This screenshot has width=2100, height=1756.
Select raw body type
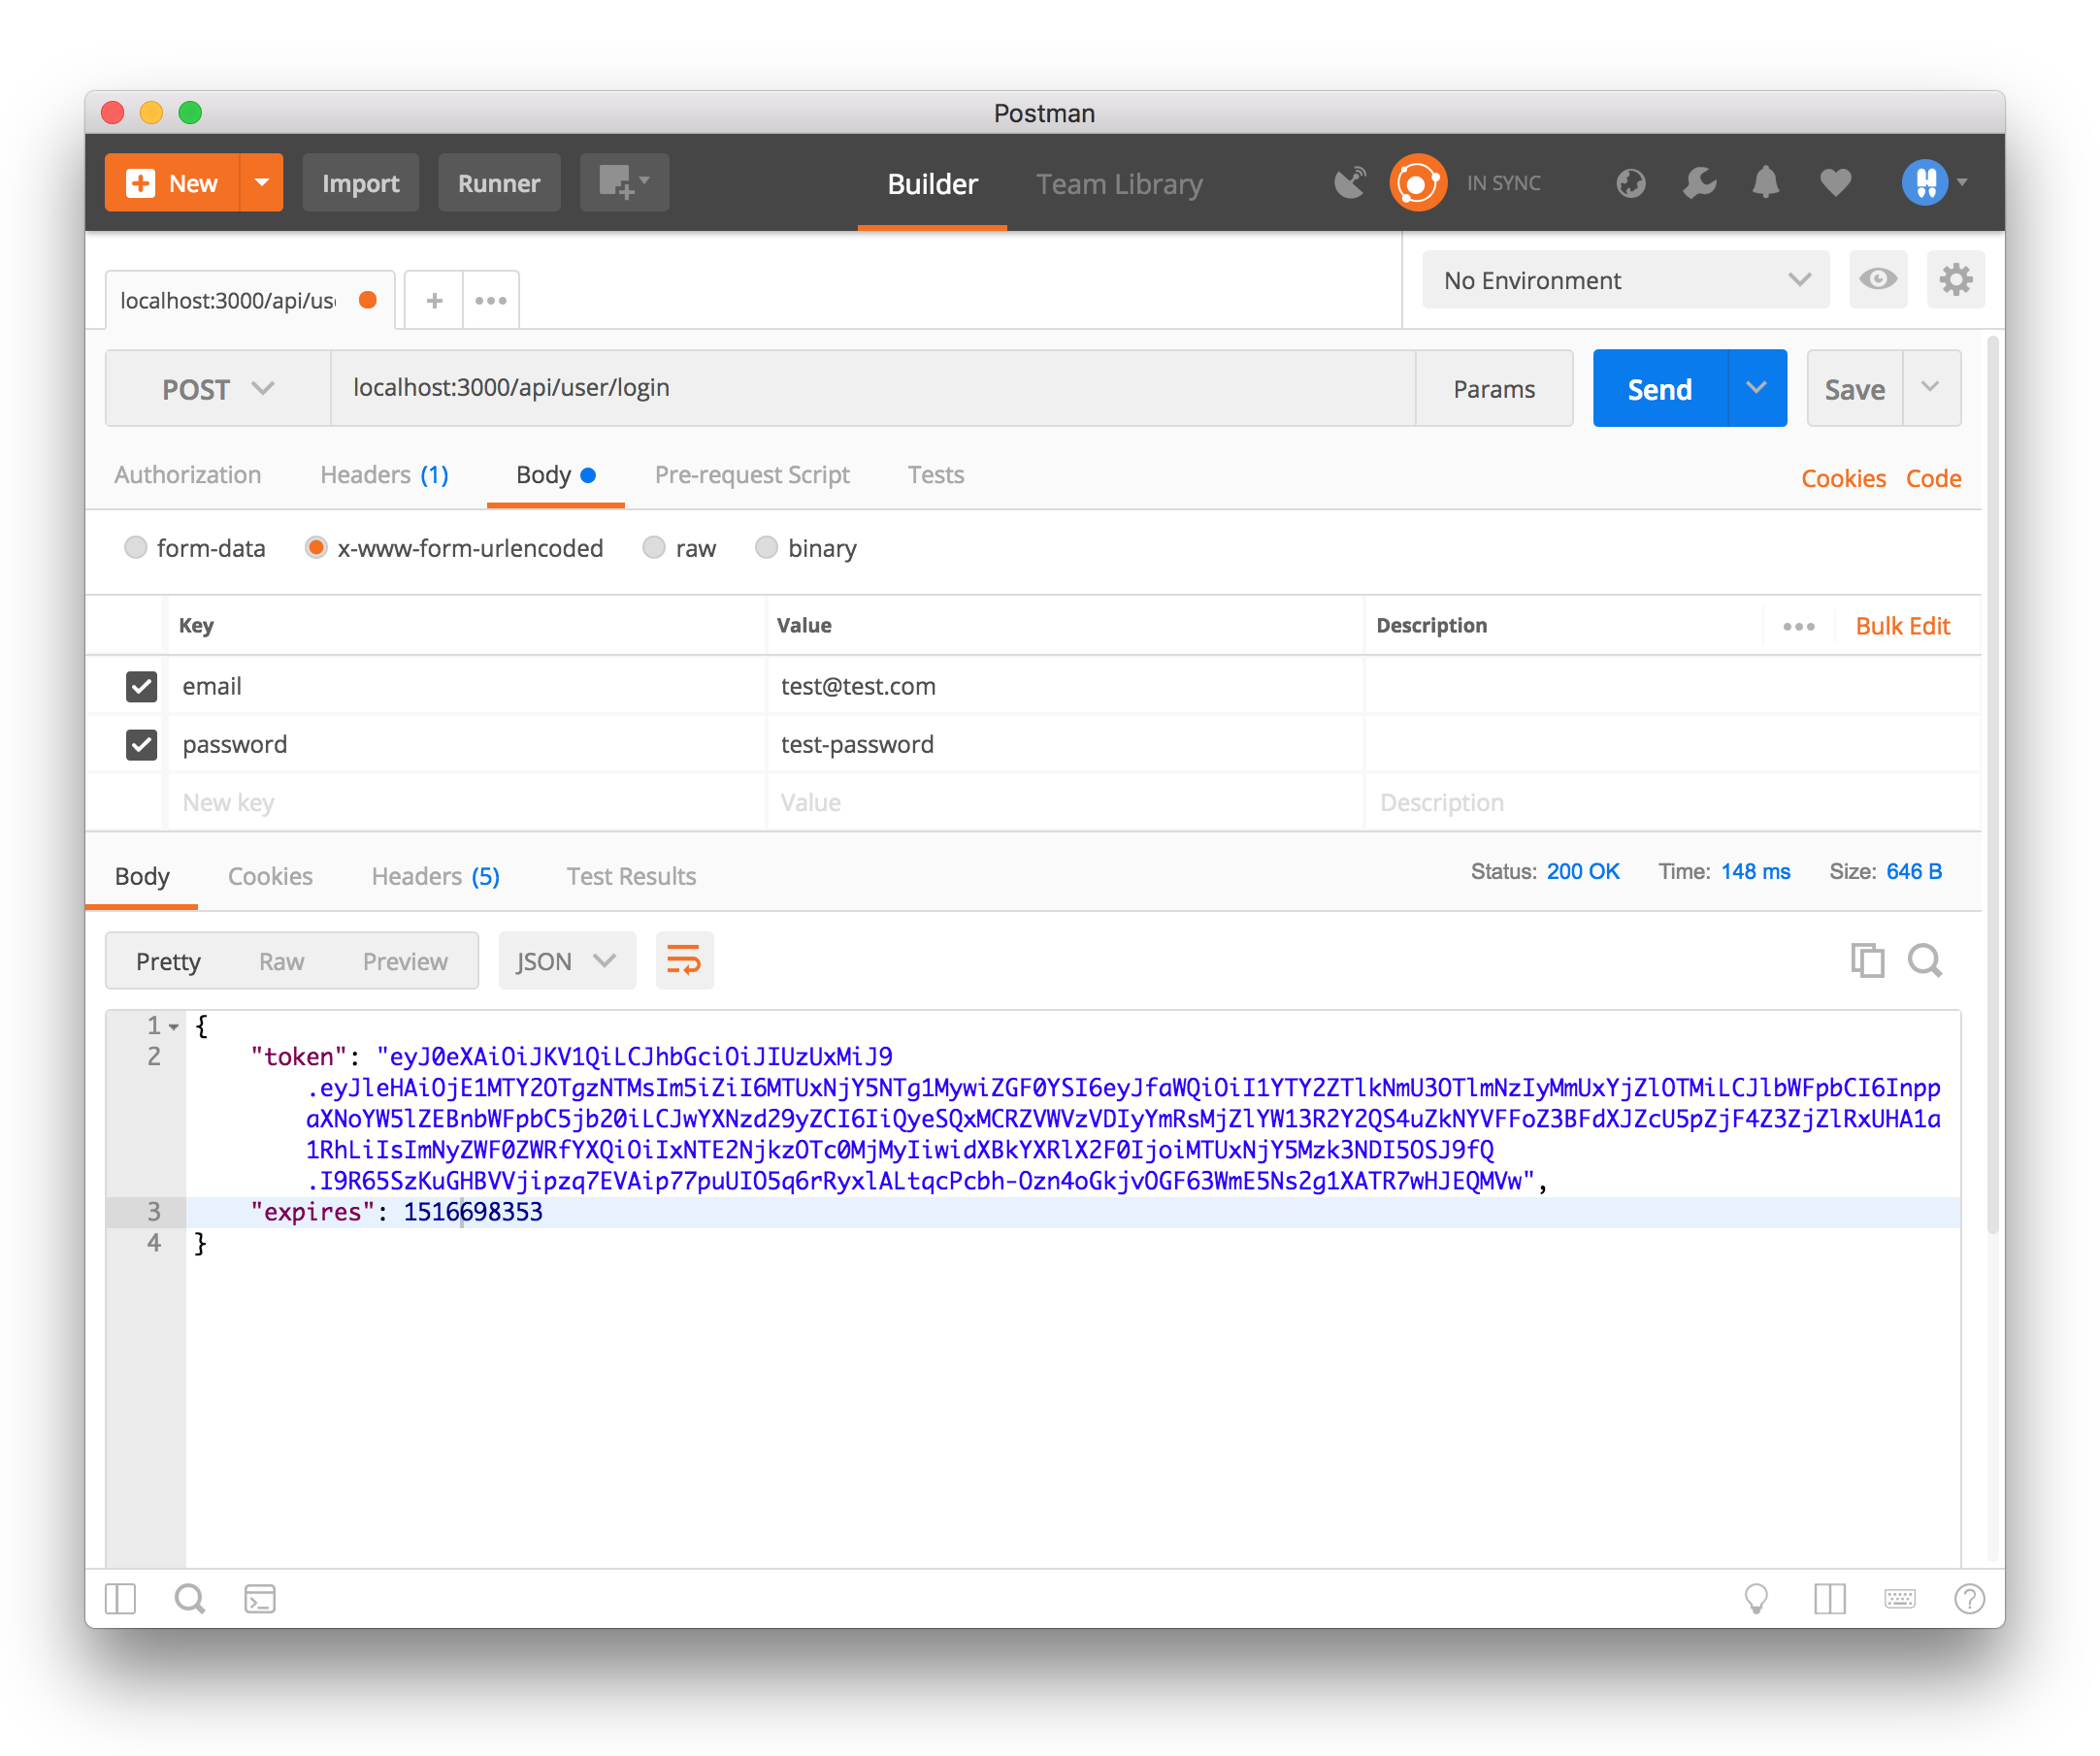[653, 548]
